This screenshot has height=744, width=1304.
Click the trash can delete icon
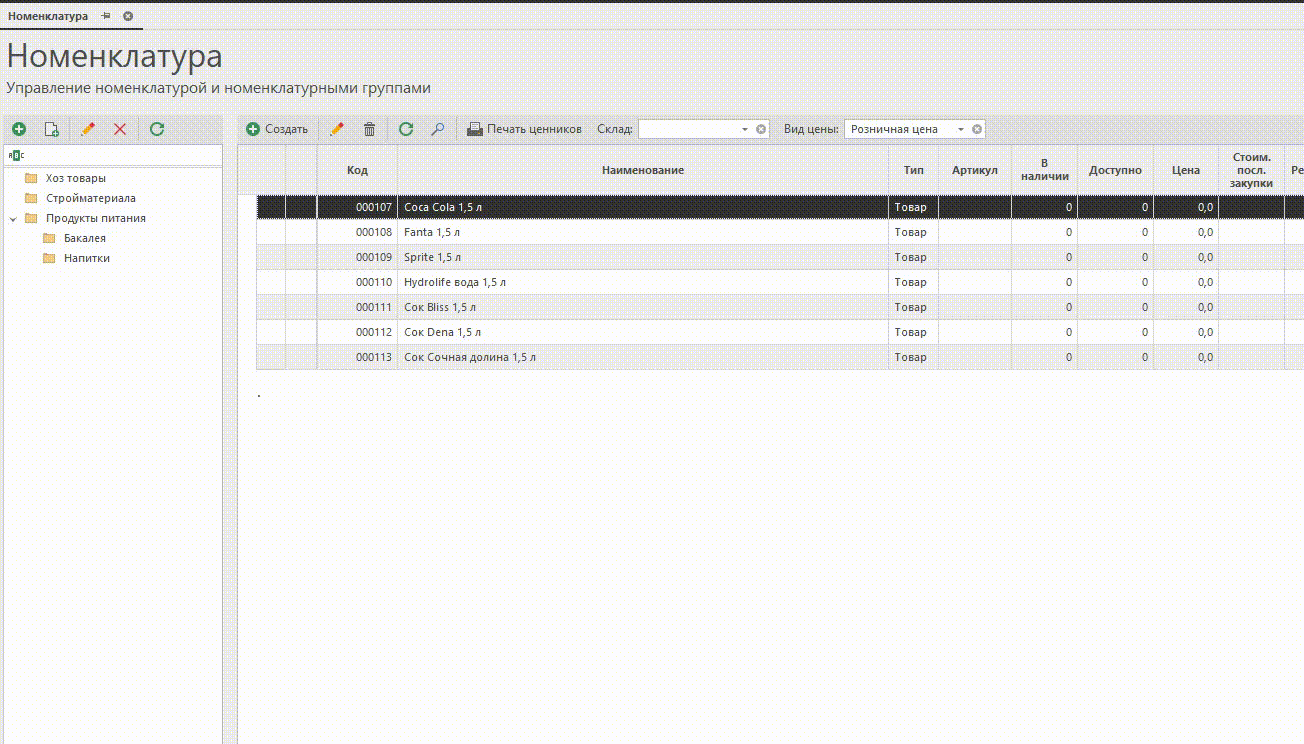coord(369,129)
